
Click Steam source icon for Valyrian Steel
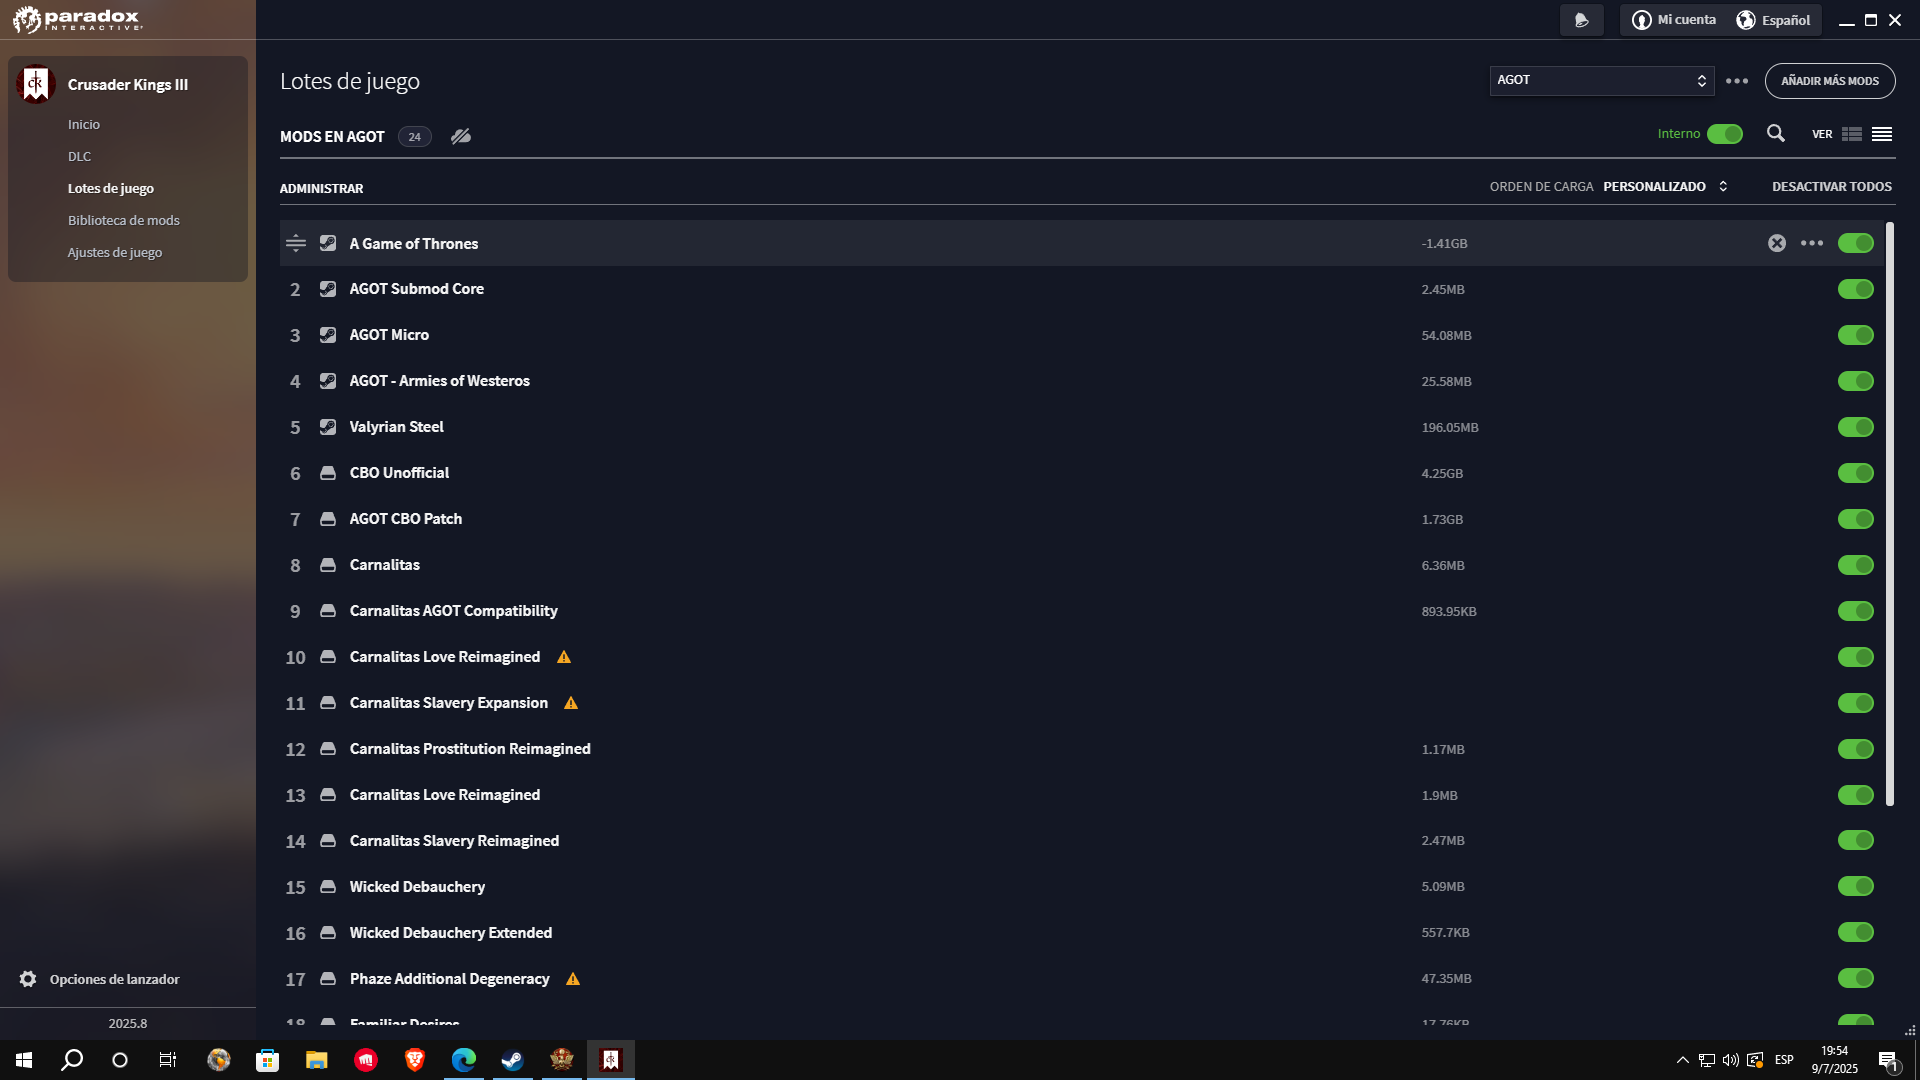point(328,427)
